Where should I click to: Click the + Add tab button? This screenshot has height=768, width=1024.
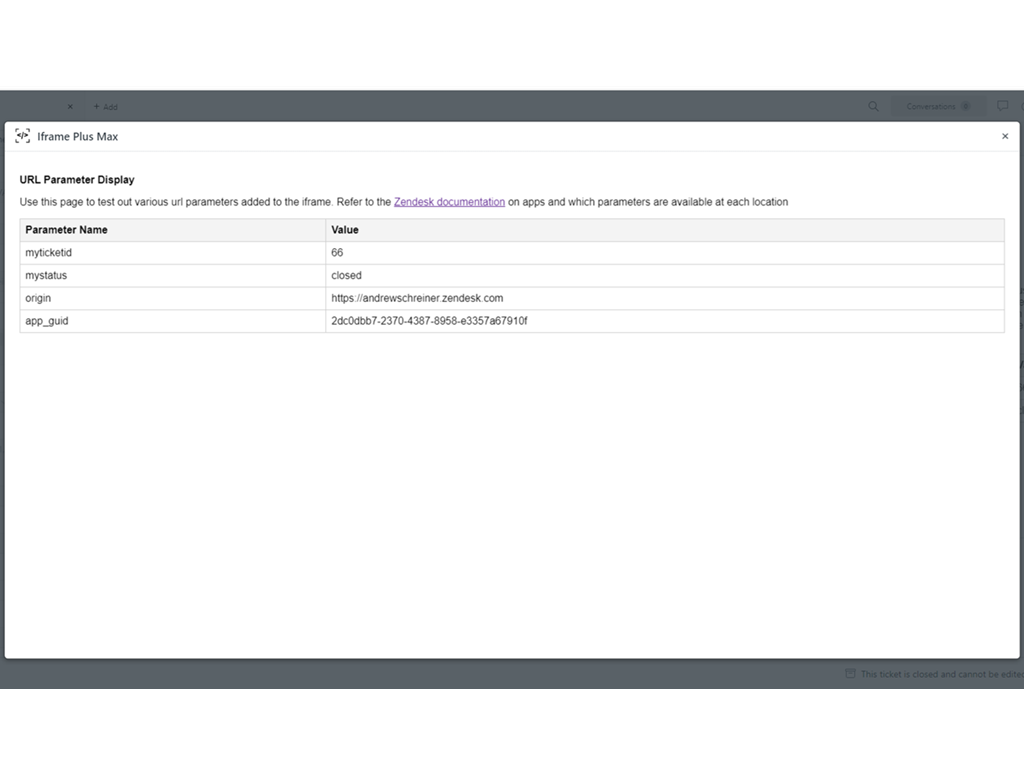click(x=106, y=107)
